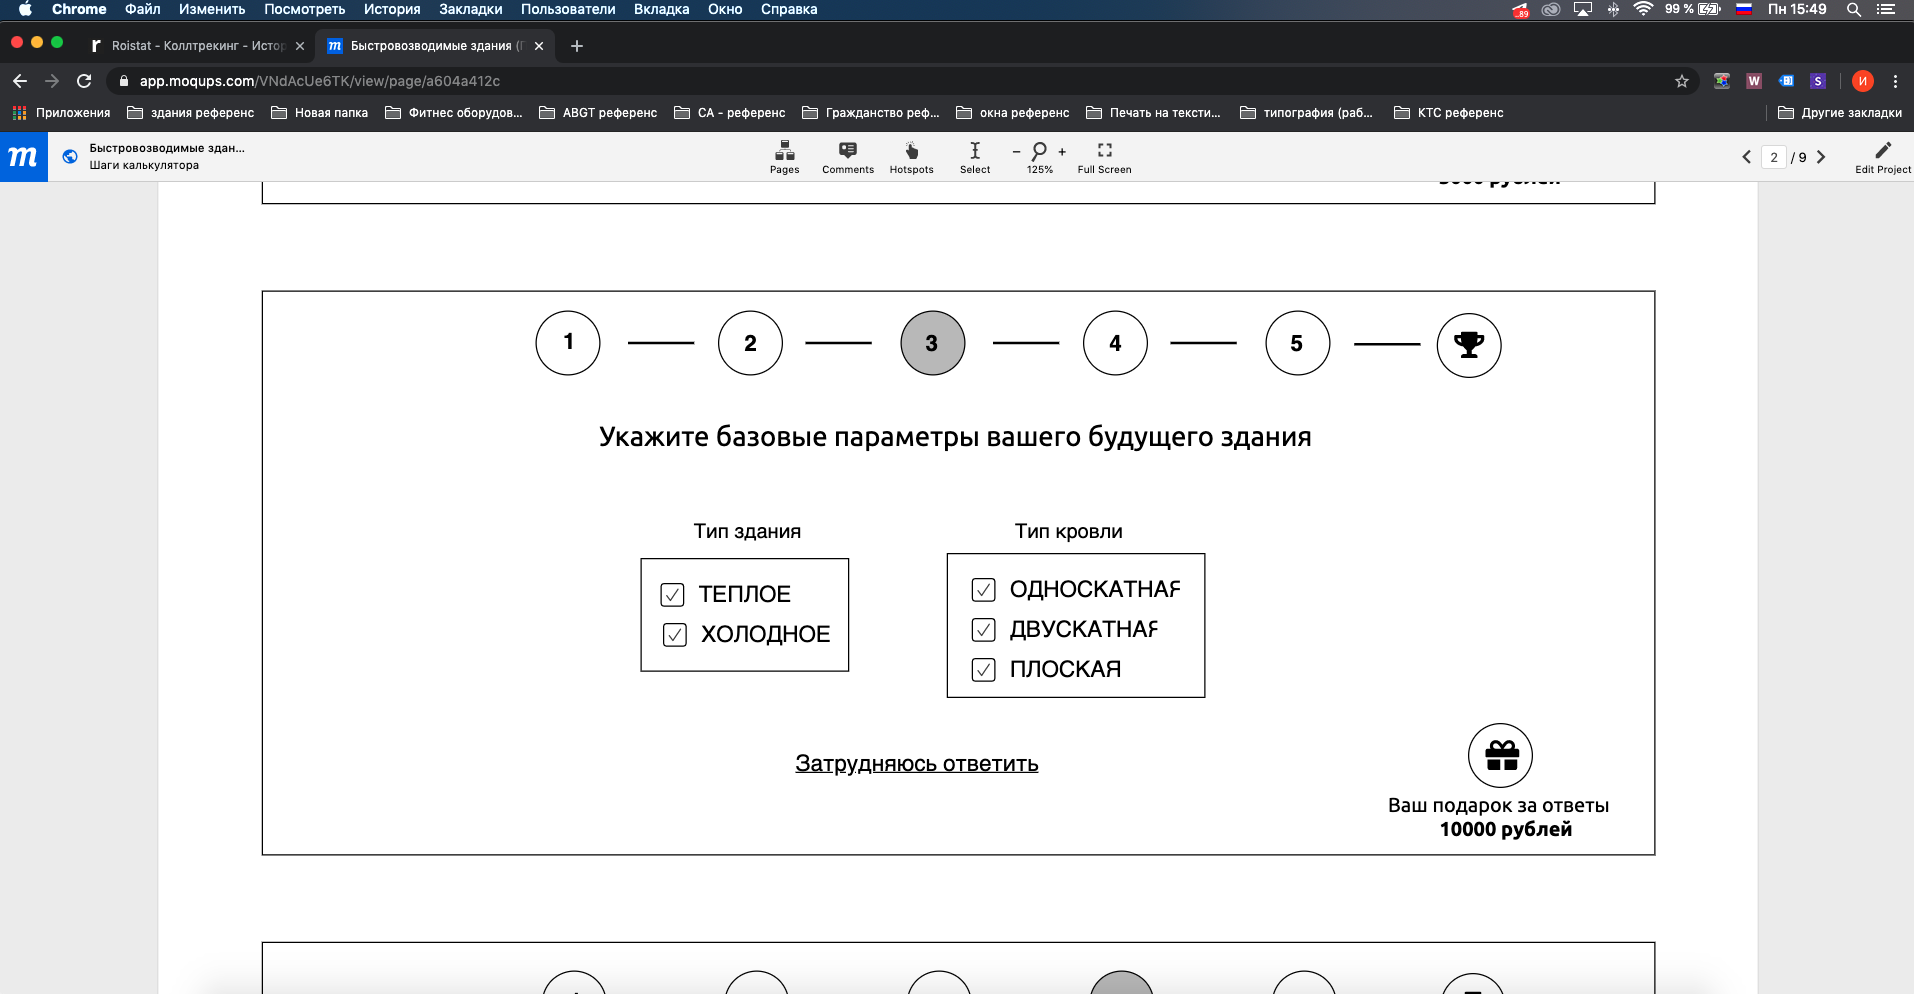Open СА - референс bookmark folder

tap(729, 113)
